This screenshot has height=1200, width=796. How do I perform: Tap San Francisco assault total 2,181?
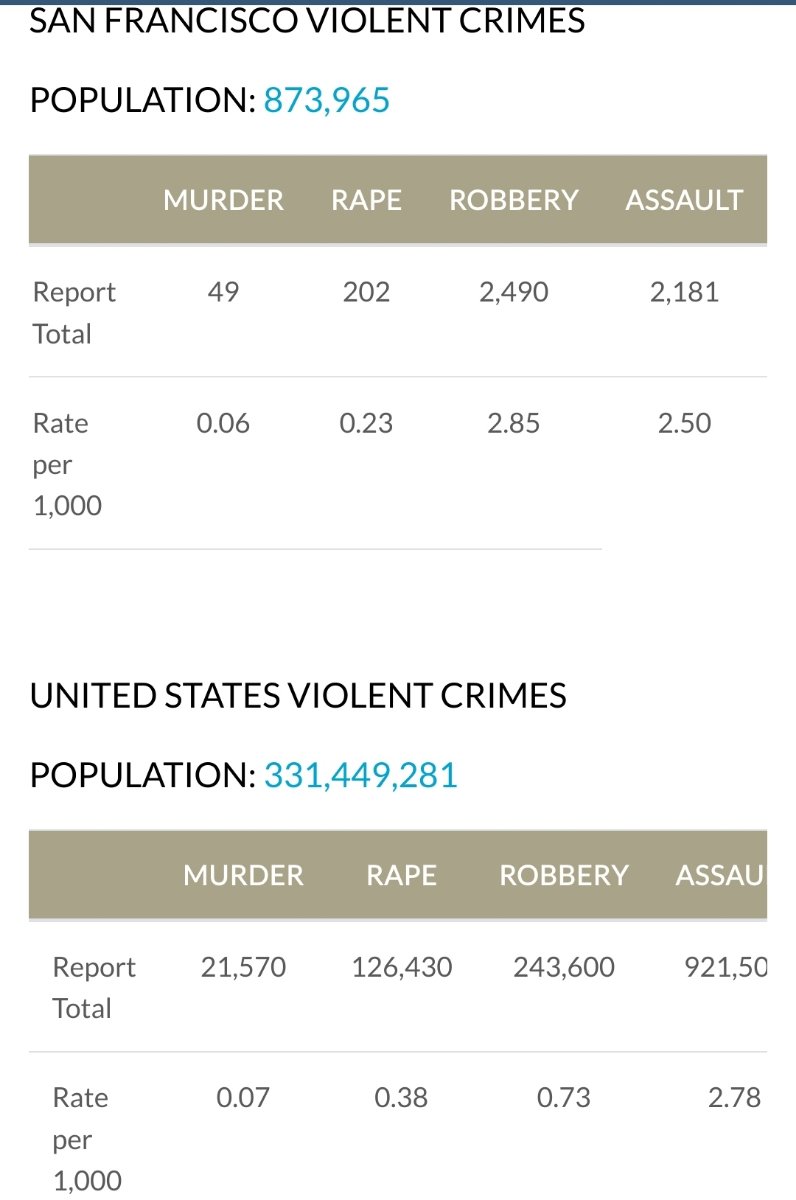(x=684, y=292)
